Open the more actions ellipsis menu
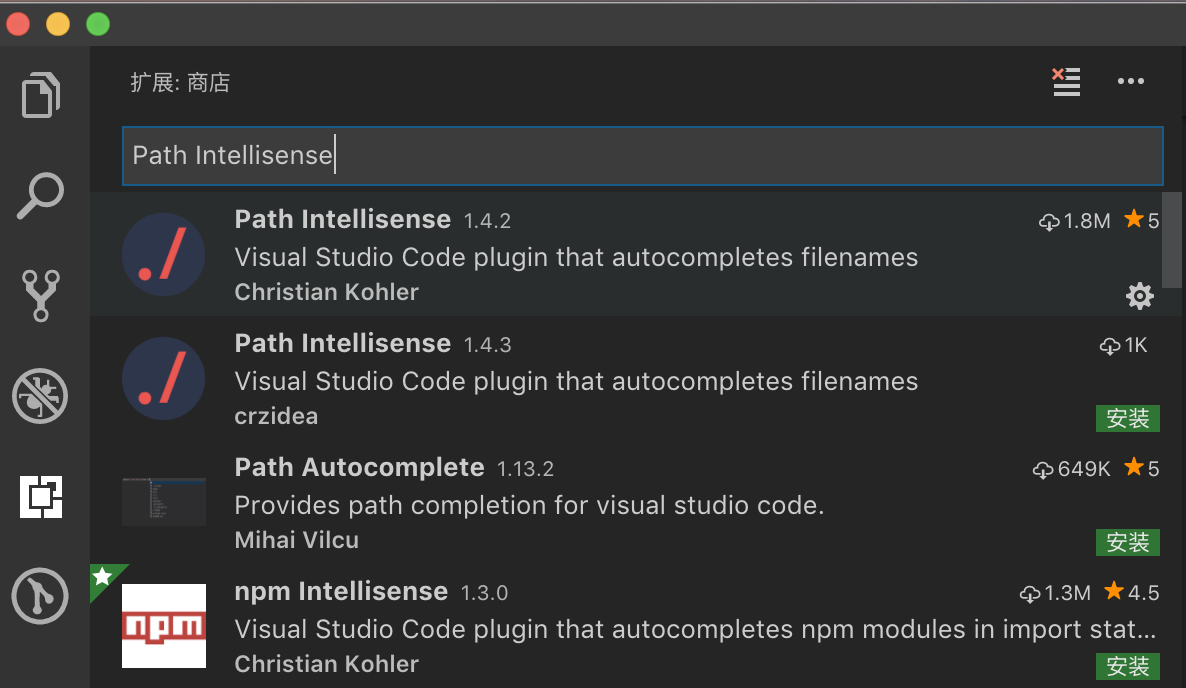Image resolution: width=1186 pixels, height=688 pixels. click(1130, 82)
